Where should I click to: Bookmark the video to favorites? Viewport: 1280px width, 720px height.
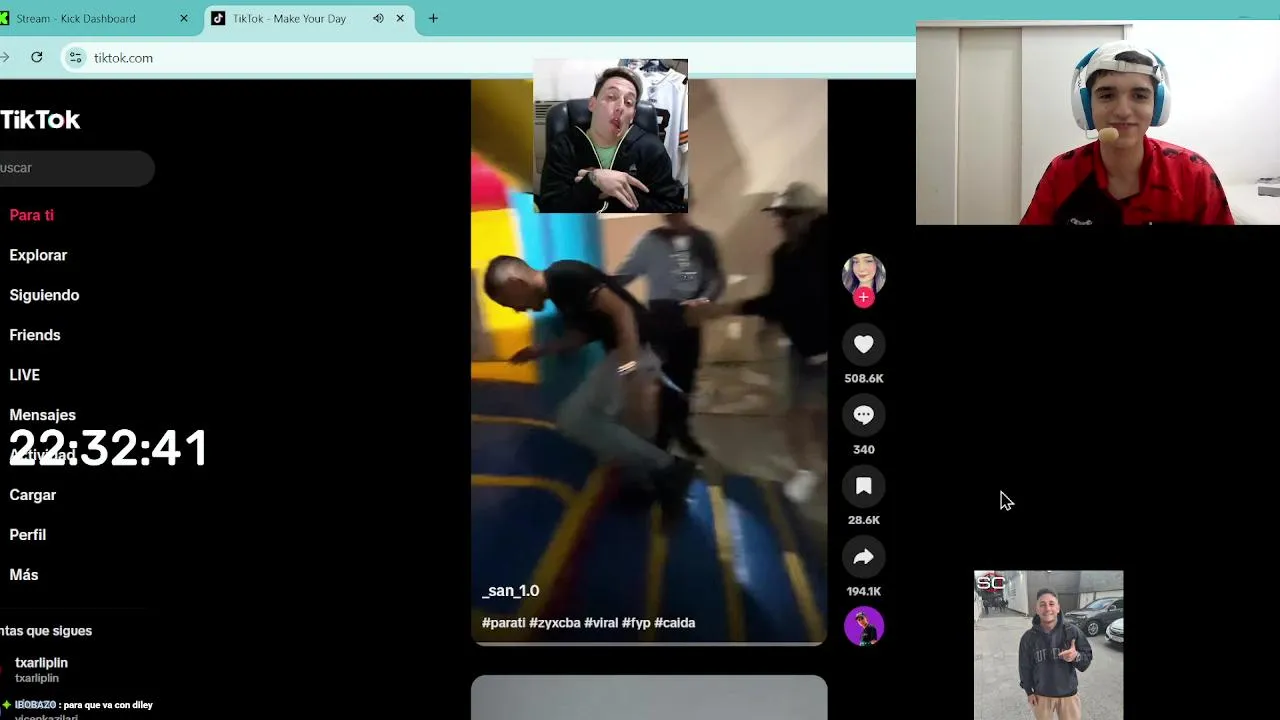tap(863, 486)
